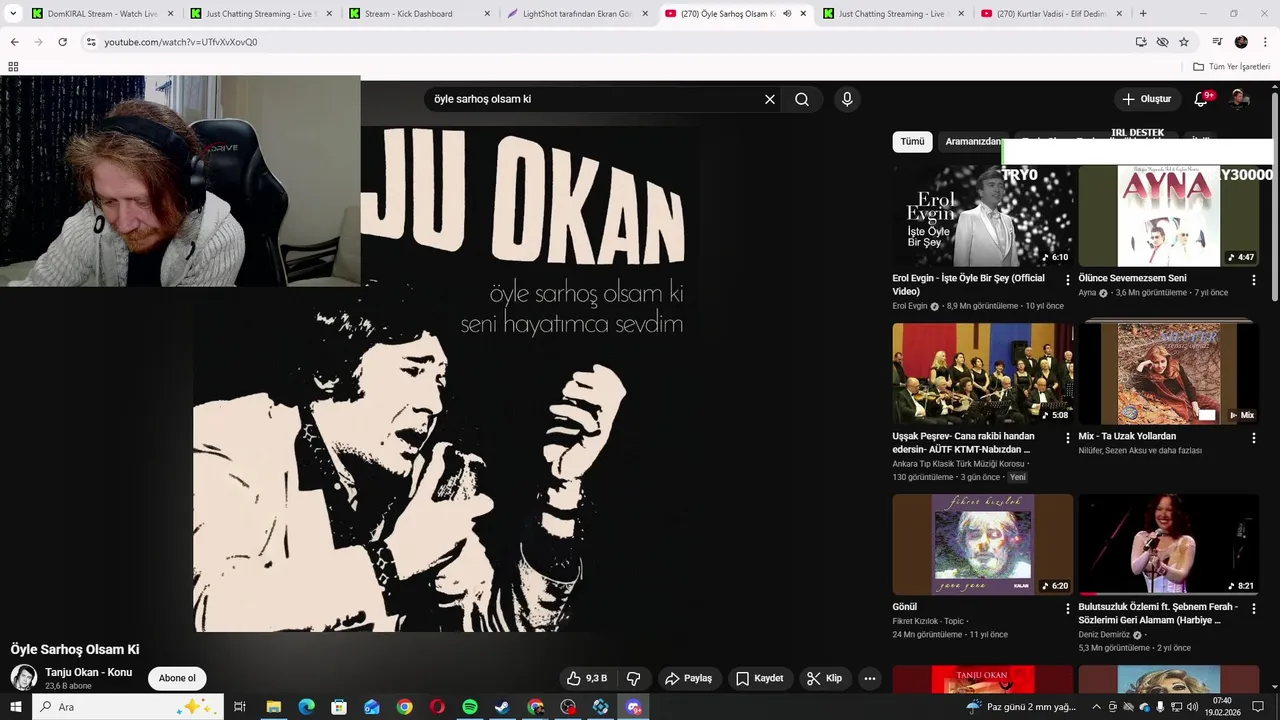1280x720 pixels.
Task: Open Microsoft Edge from the taskbar
Action: click(x=306, y=707)
